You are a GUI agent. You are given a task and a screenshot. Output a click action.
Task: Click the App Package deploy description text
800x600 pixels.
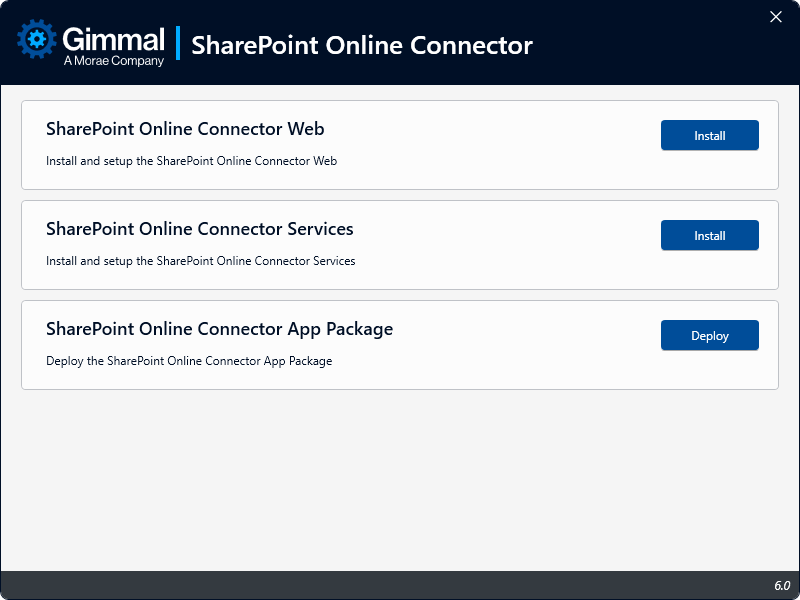click(x=189, y=361)
